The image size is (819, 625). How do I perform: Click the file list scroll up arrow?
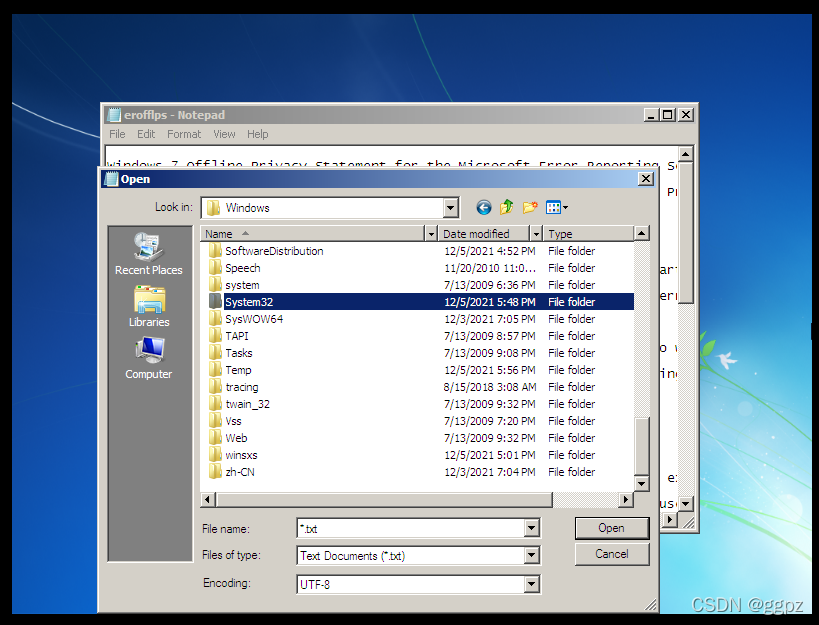click(642, 233)
